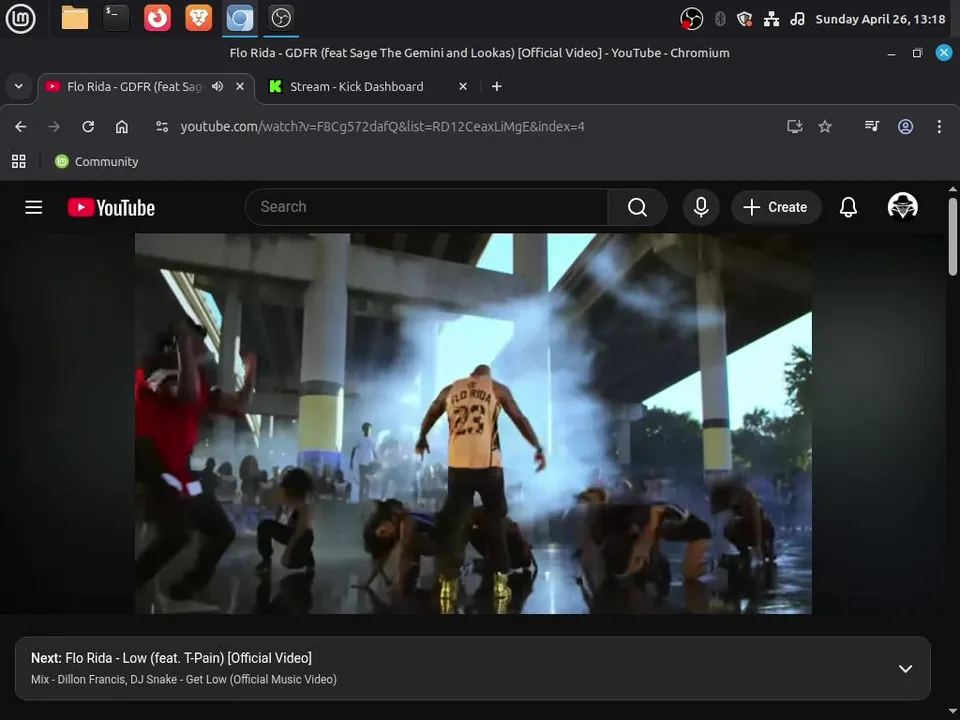
Task: Go forward to the next page
Action: point(54,127)
